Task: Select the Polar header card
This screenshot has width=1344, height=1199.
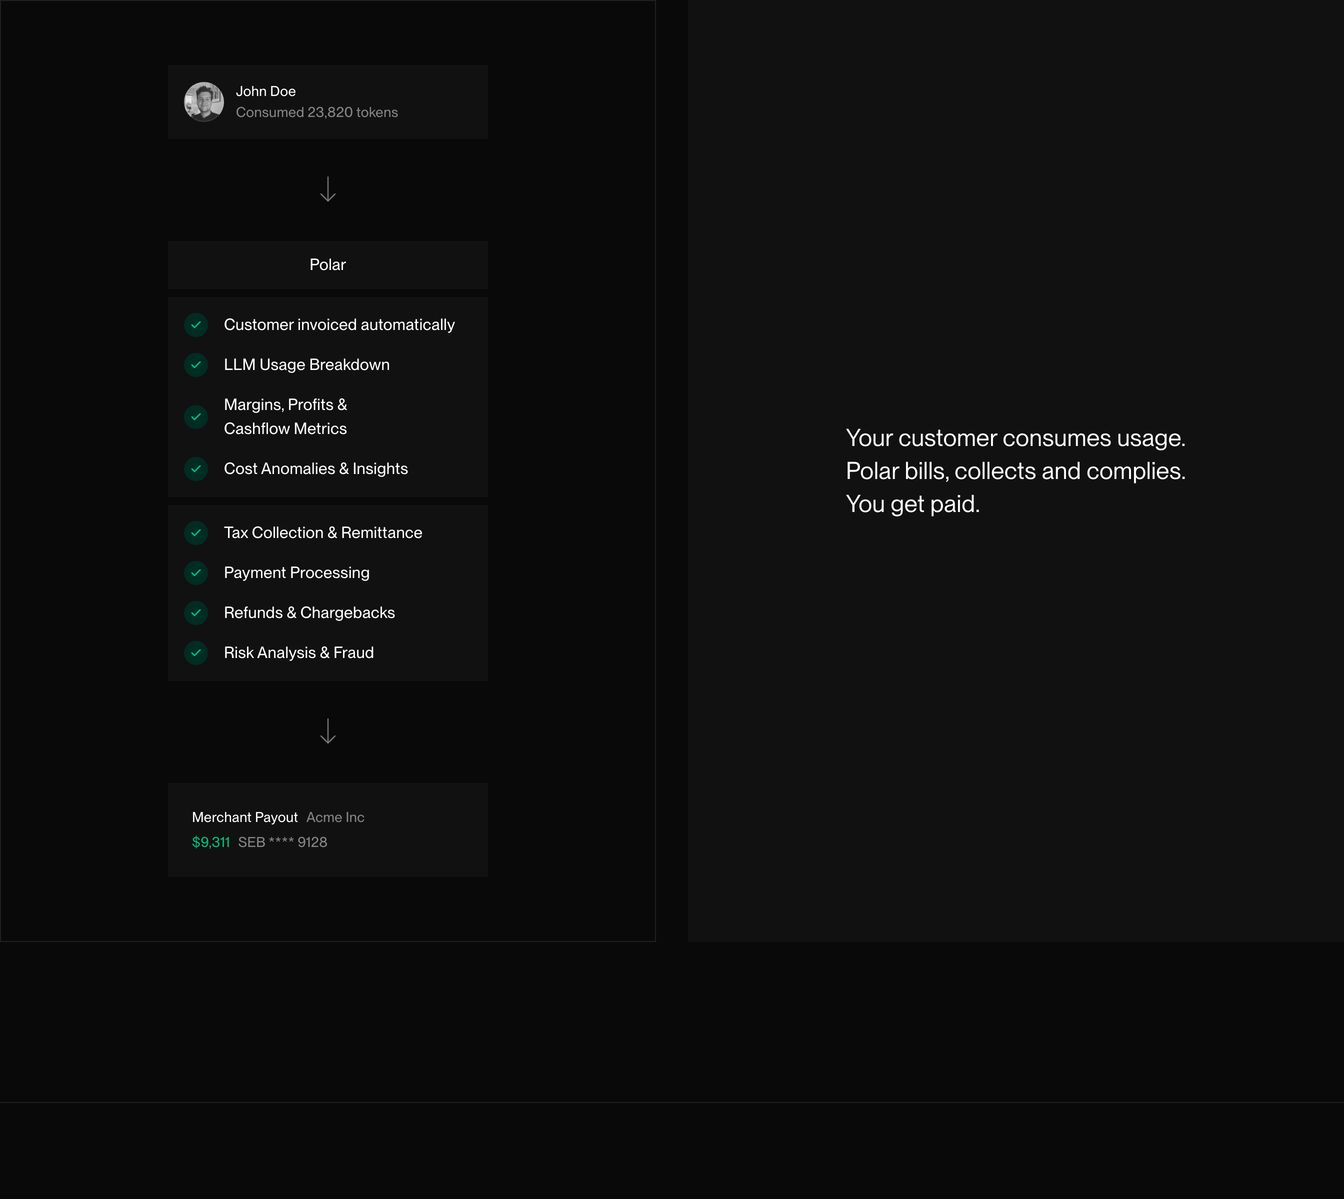Action: (328, 265)
